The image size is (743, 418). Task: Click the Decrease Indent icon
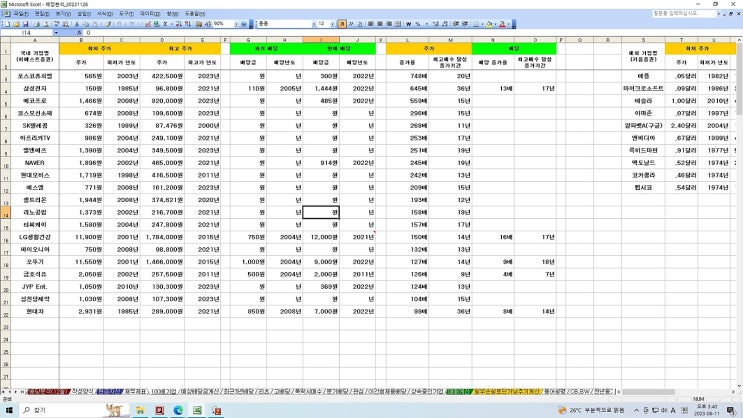tap(455, 24)
